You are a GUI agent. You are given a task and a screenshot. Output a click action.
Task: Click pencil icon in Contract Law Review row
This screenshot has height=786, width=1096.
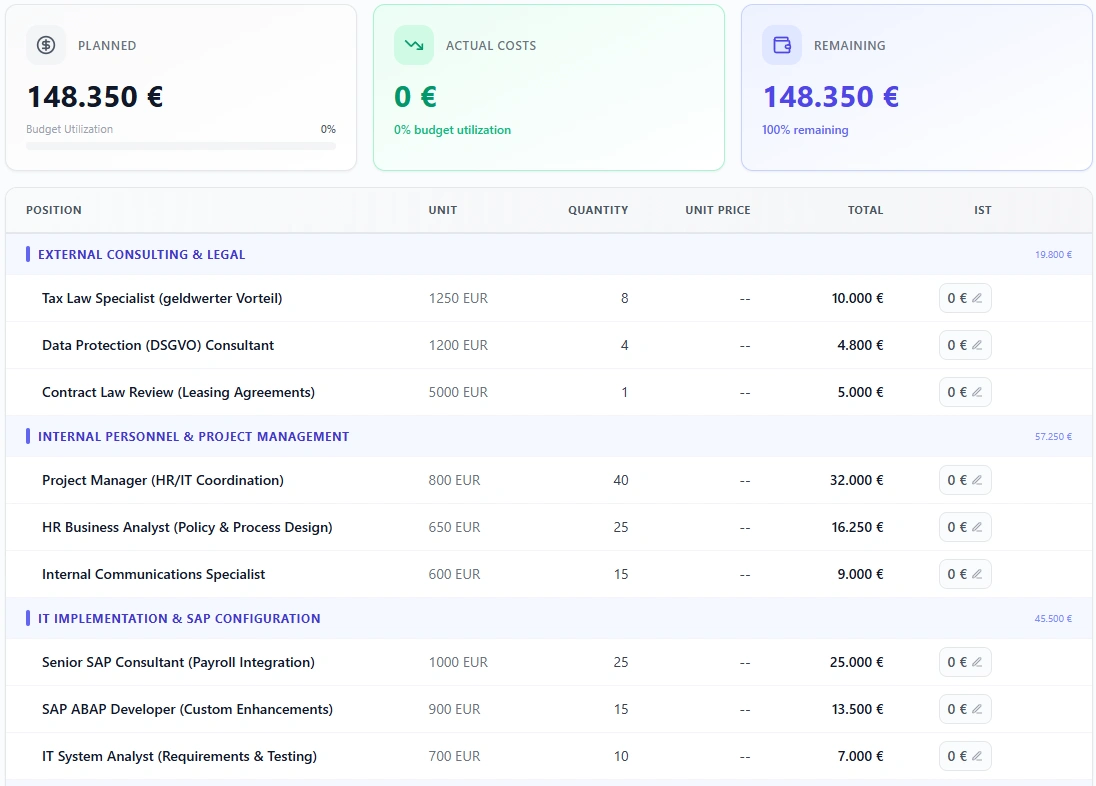pos(977,392)
